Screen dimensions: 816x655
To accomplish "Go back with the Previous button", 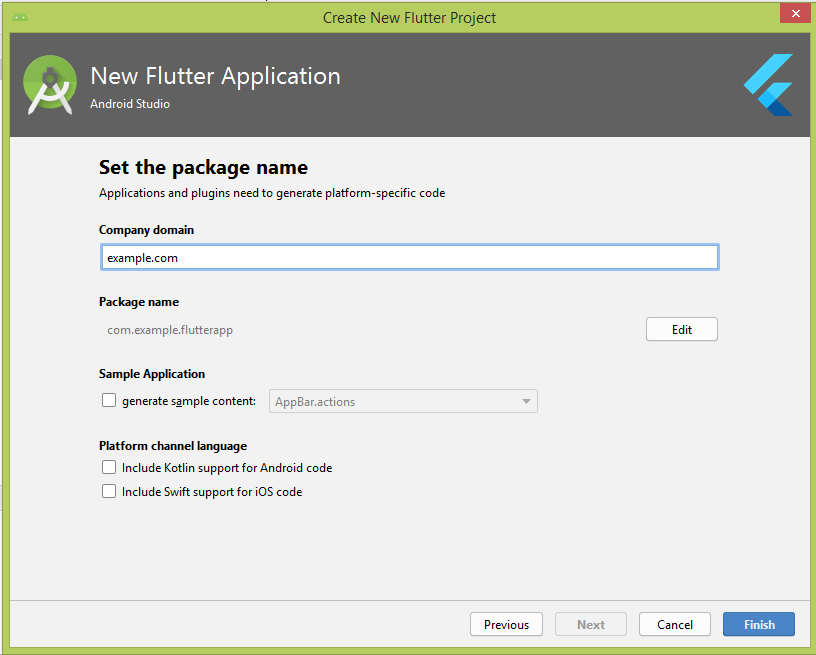I will click(x=506, y=624).
